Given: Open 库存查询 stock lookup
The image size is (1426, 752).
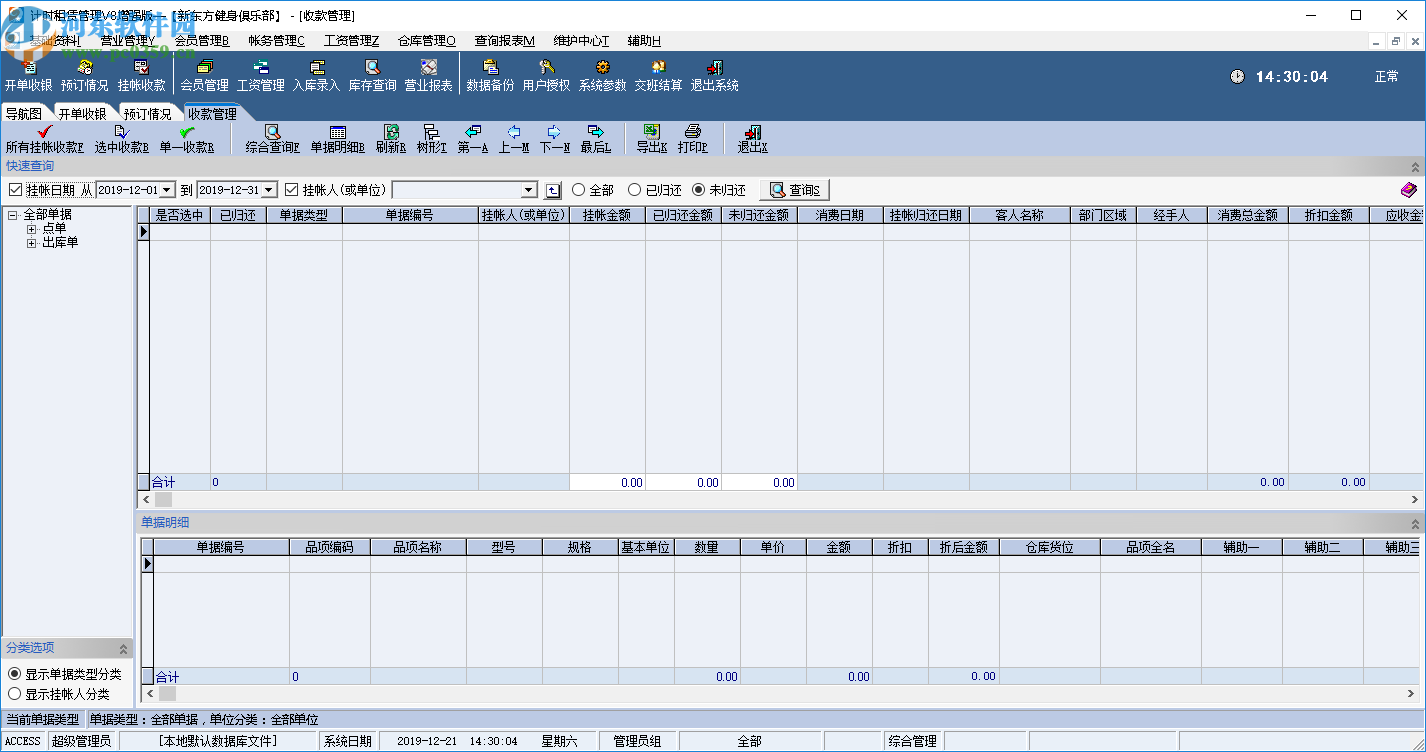Looking at the screenshot, I should coord(372,76).
